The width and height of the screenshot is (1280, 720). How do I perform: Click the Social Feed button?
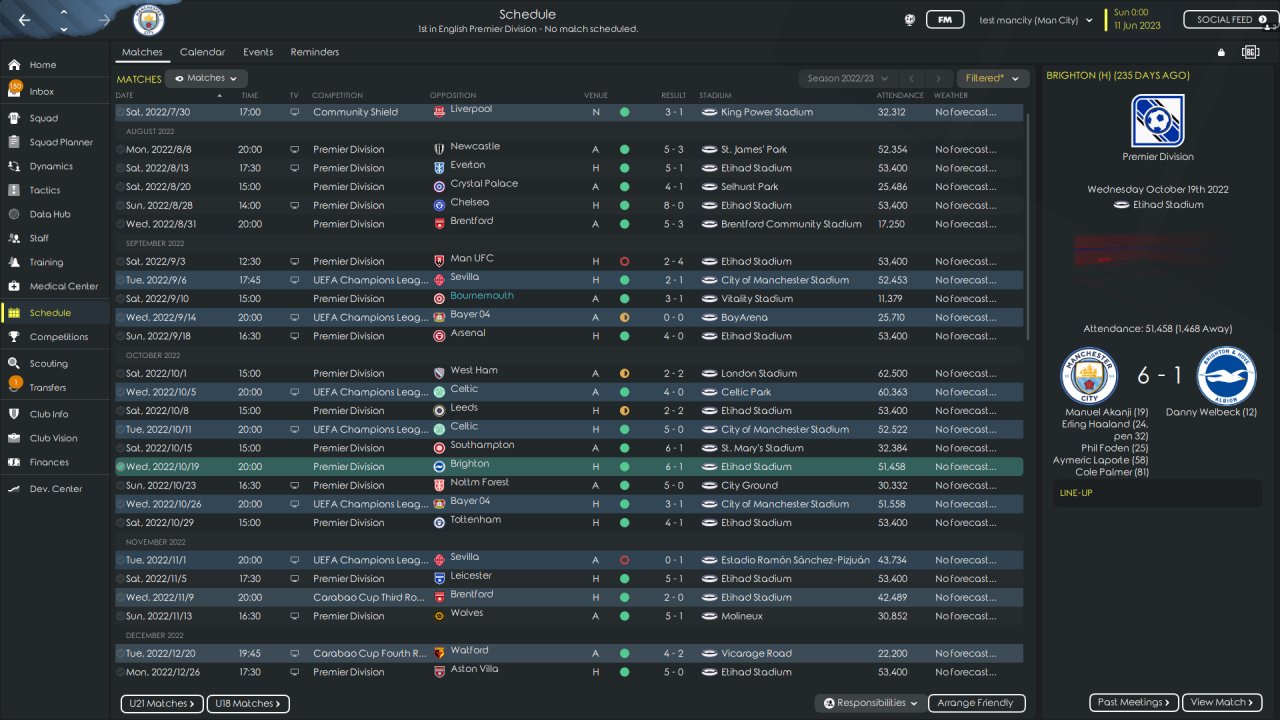point(1230,19)
